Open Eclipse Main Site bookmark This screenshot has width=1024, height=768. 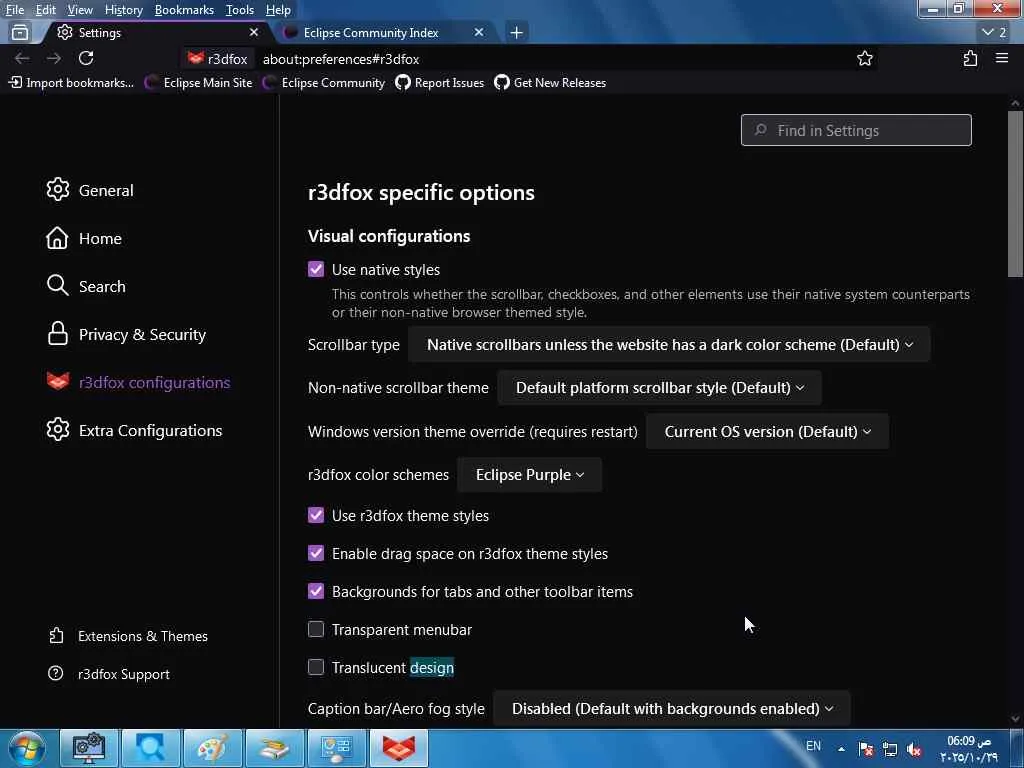199,82
